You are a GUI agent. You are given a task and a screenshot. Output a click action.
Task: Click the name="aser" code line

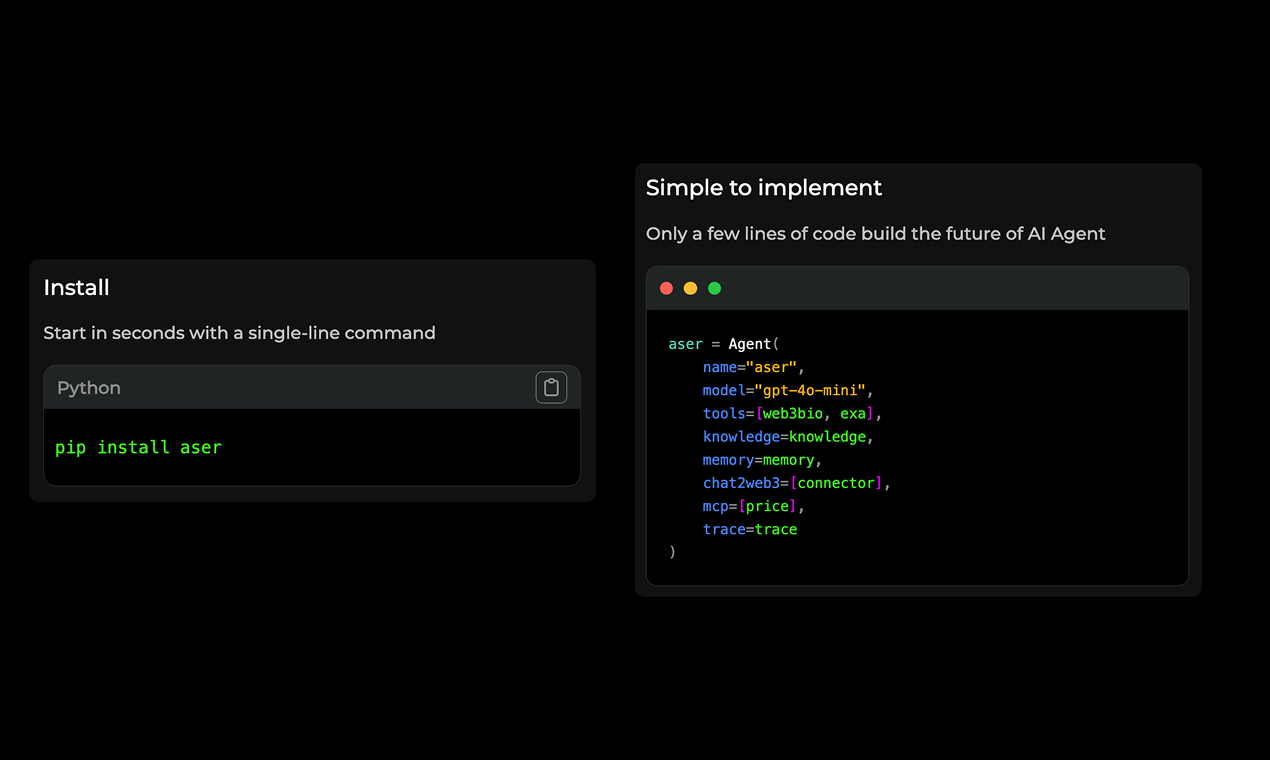tap(754, 367)
